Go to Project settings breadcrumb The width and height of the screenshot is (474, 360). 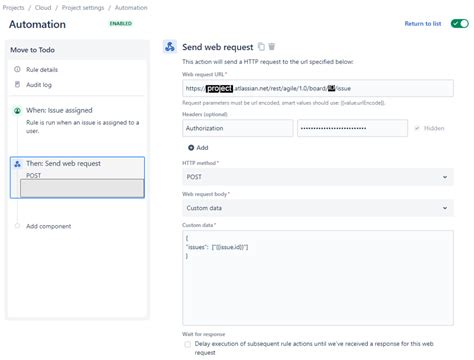83,8
